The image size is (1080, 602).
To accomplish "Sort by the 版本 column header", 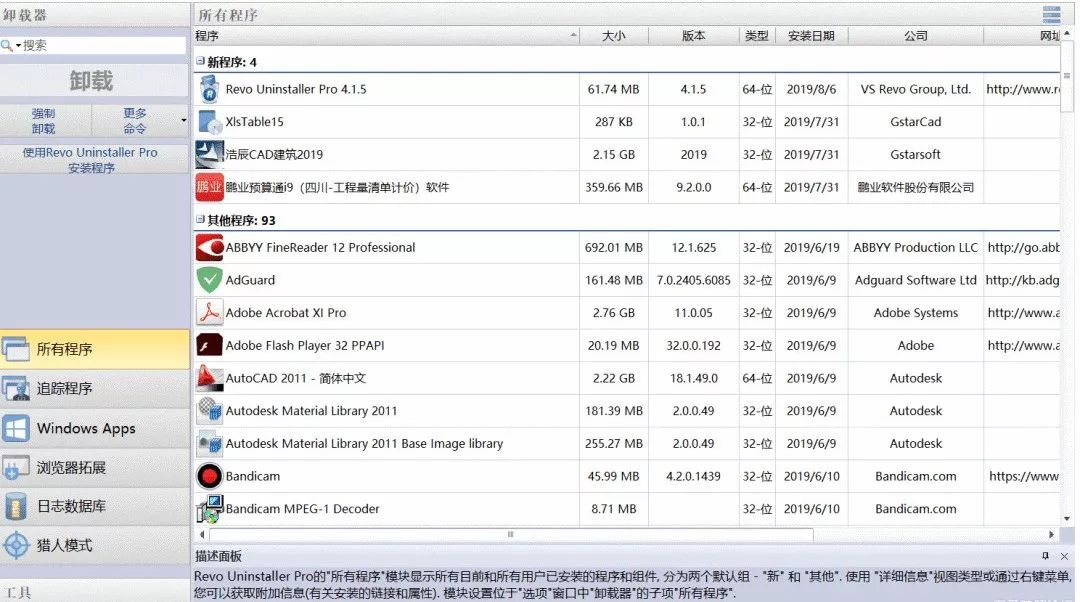I will coord(694,36).
